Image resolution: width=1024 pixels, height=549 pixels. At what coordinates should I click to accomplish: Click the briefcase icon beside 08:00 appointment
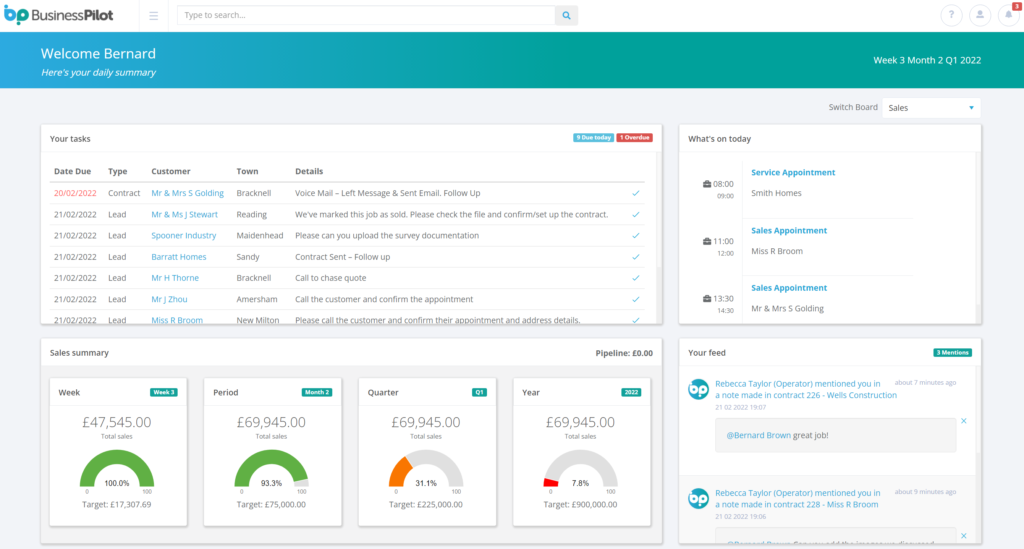(x=707, y=184)
